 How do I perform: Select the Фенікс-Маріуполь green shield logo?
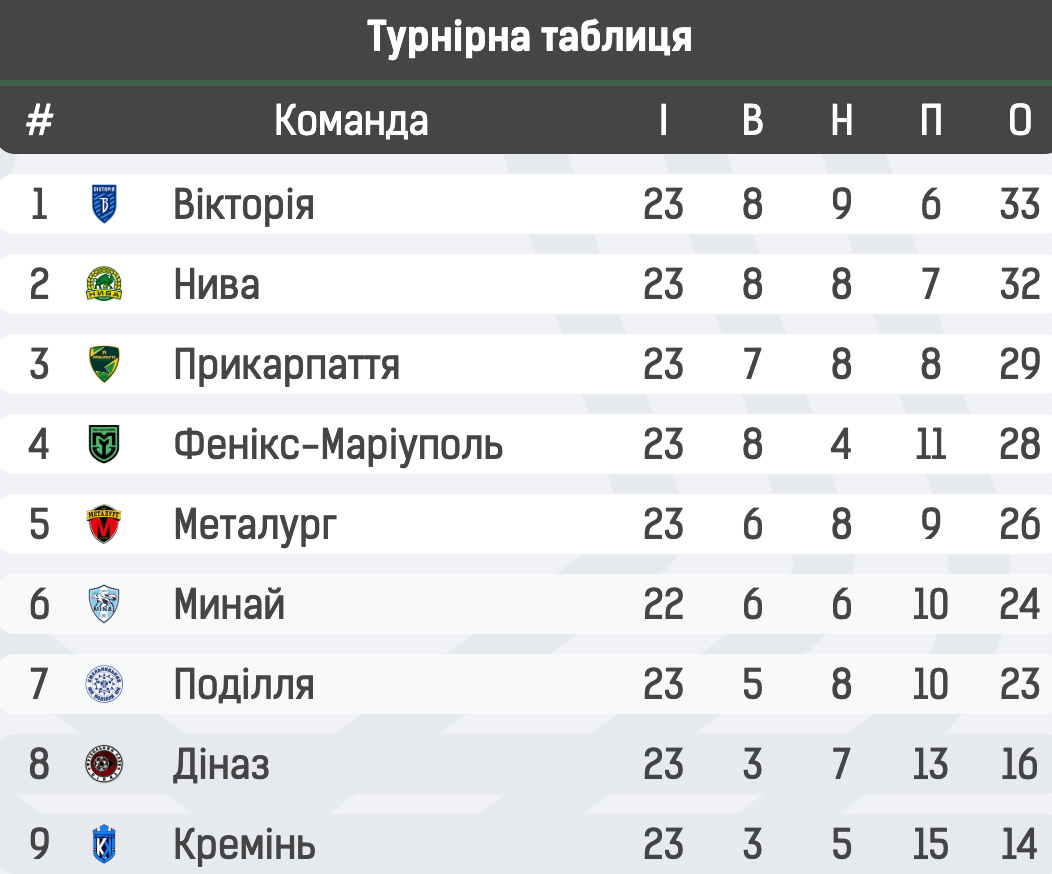point(104,444)
